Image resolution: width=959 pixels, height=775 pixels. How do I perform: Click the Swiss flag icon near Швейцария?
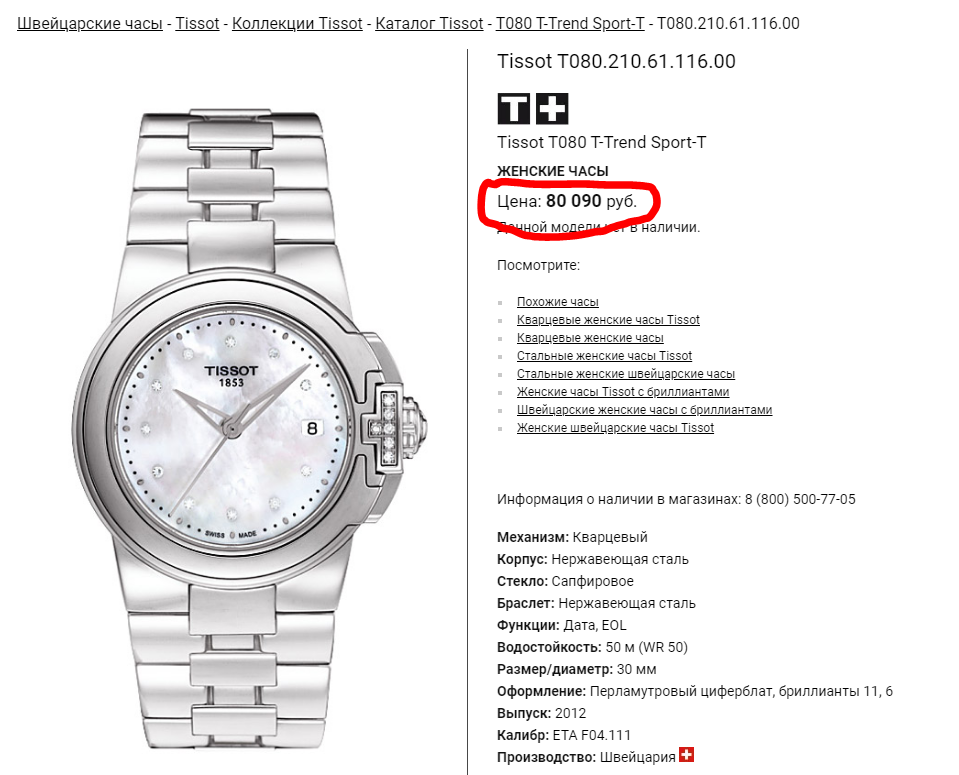tap(687, 755)
